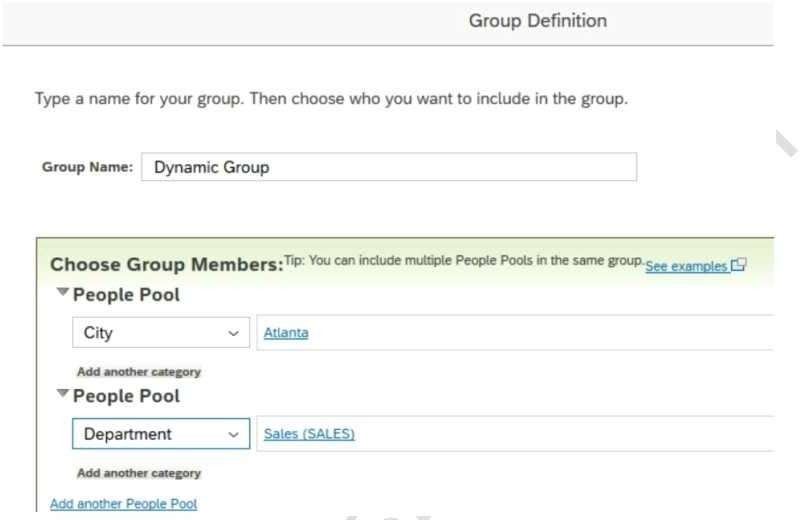
Task: Click the Group Definition dialog title
Action: [x=537, y=21]
